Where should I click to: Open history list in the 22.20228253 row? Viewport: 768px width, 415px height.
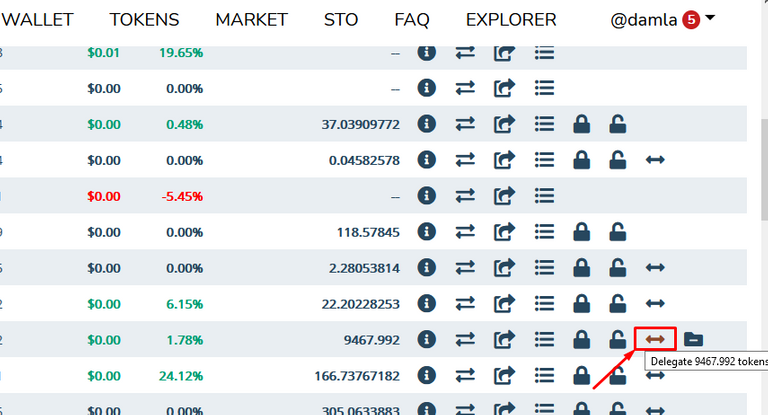(x=544, y=303)
